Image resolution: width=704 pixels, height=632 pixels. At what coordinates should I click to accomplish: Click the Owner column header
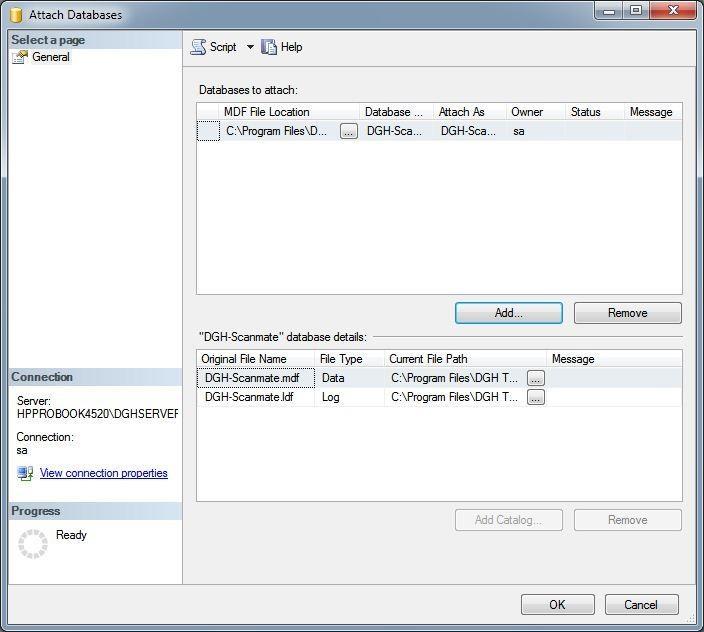[x=535, y=112]
